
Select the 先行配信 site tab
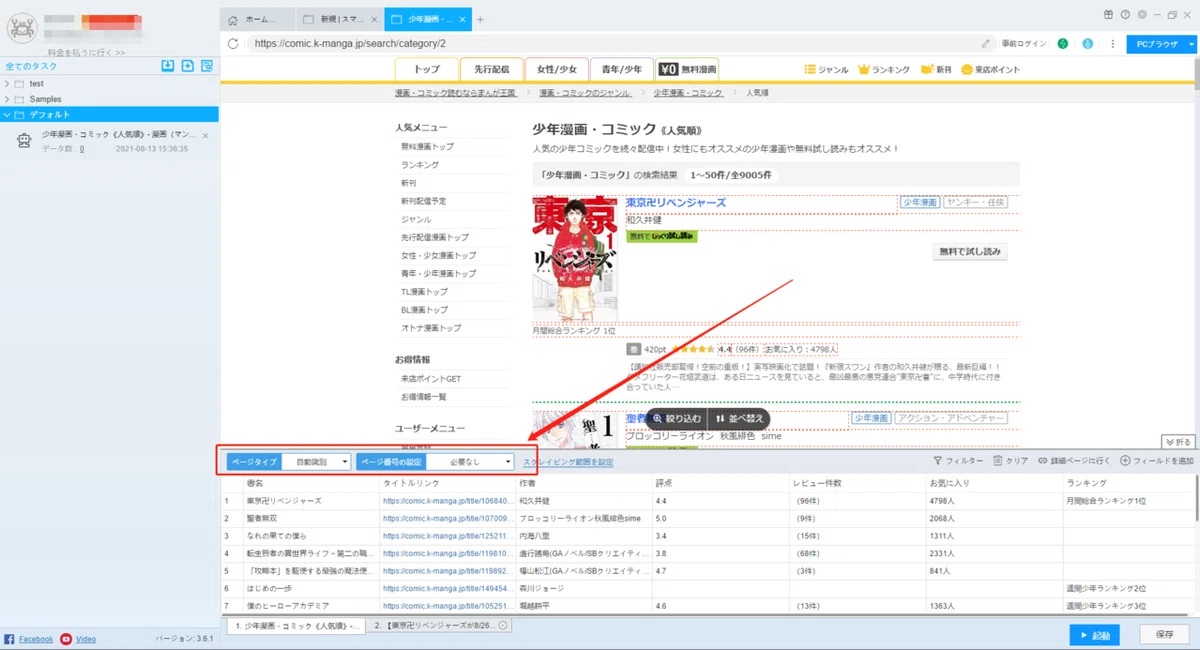491,69
